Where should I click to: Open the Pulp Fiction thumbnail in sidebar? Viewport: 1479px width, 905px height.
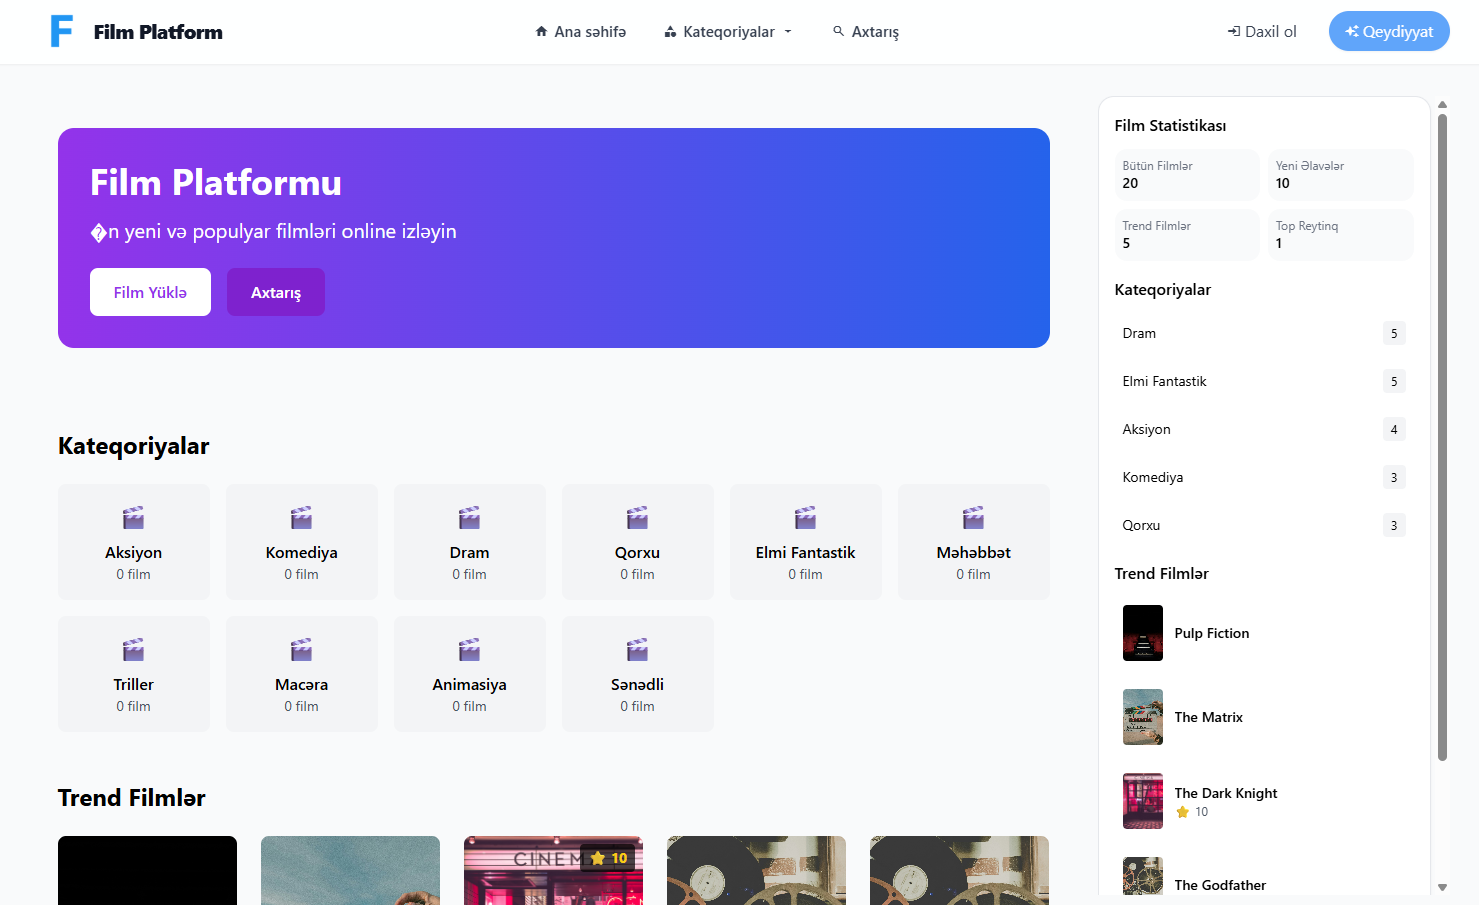[1142, 633]
